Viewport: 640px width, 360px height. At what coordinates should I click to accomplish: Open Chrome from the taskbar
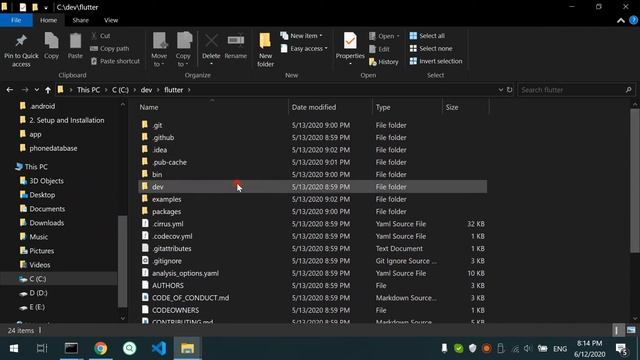(100, 348)
